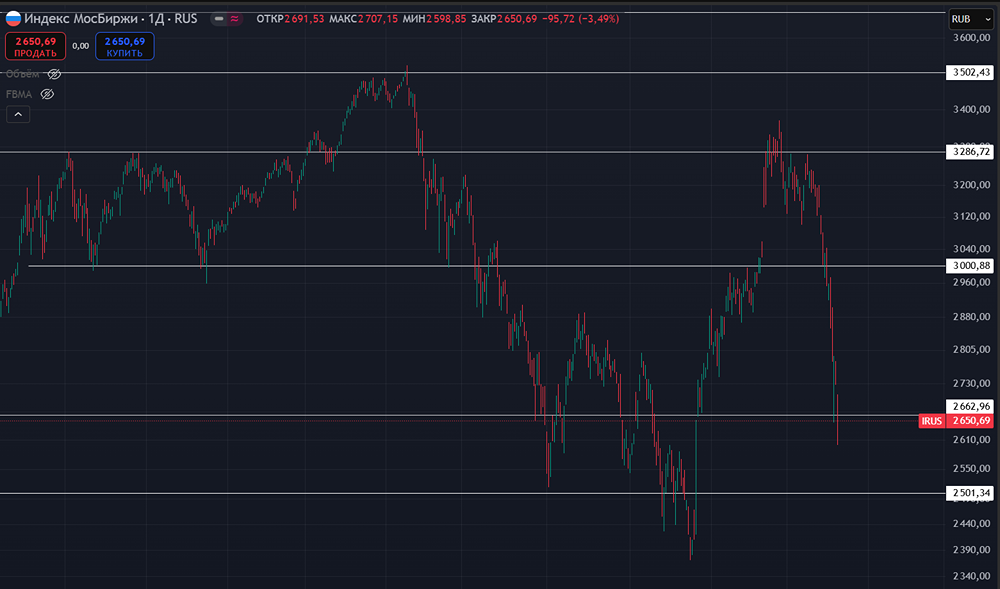Click the 2 340,00 price scale tick
This screenshot has height=589, width=1000.
(971, 576)
